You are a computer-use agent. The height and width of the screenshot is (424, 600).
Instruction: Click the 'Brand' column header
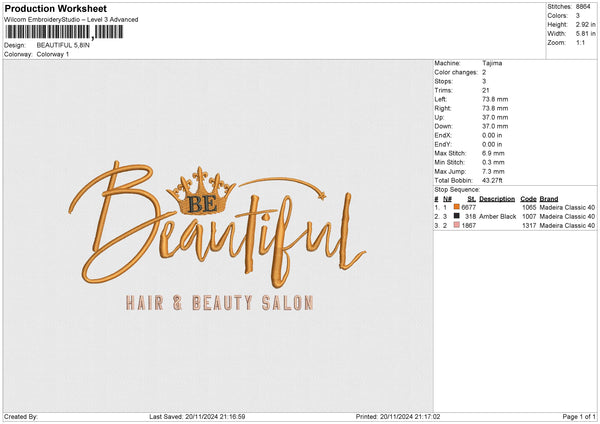point(549,199)
